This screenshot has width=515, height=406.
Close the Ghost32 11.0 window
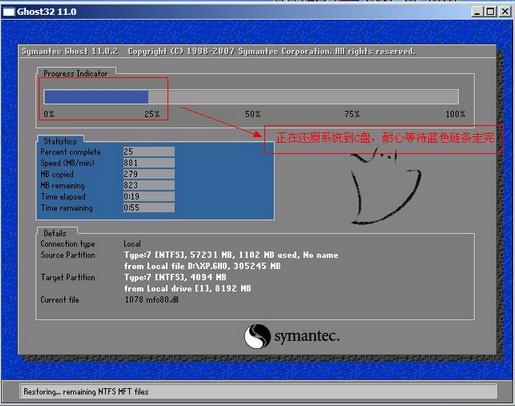tap(505, 12)
